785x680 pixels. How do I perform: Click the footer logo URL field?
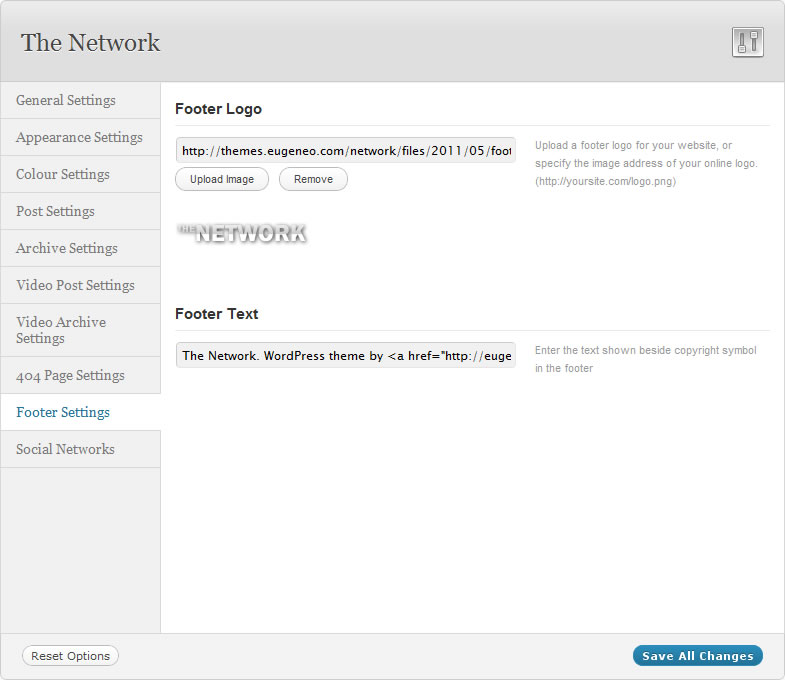[x=346, y=151]
